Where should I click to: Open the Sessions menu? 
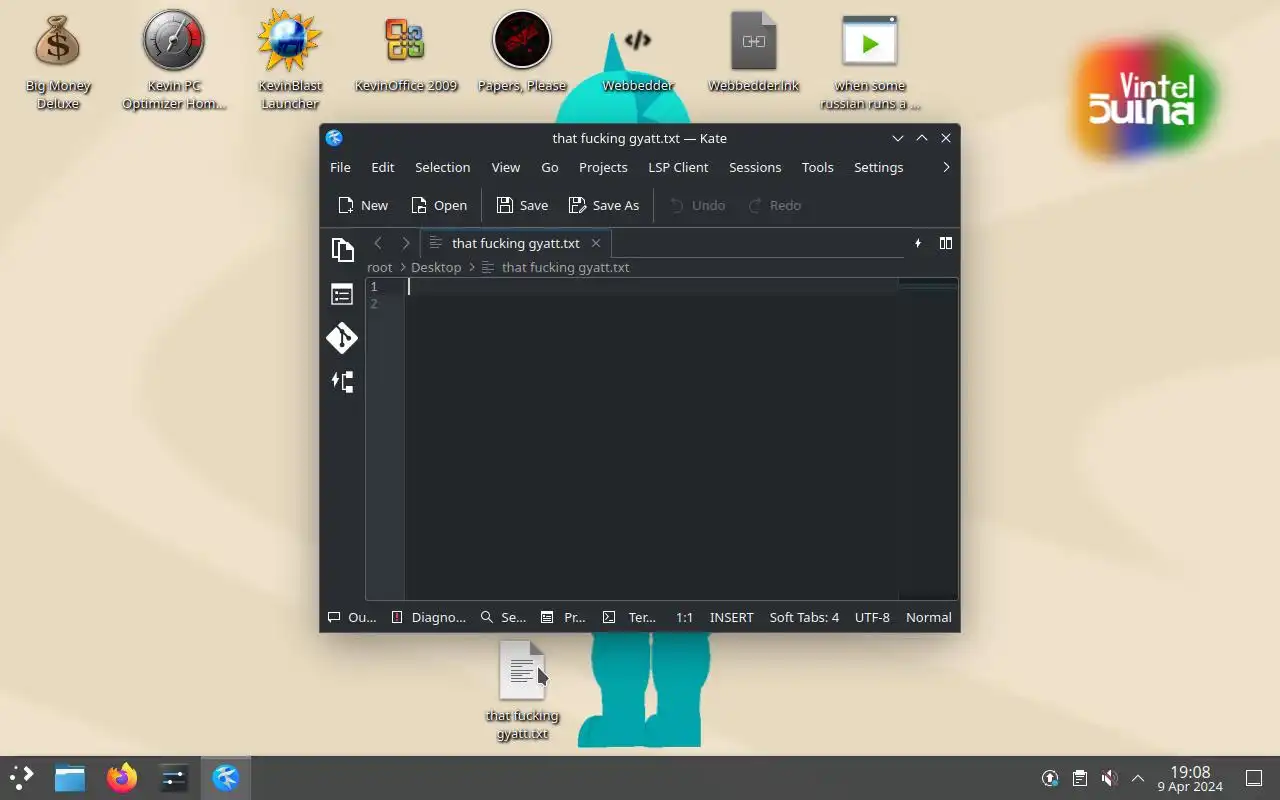pos(755,167)
